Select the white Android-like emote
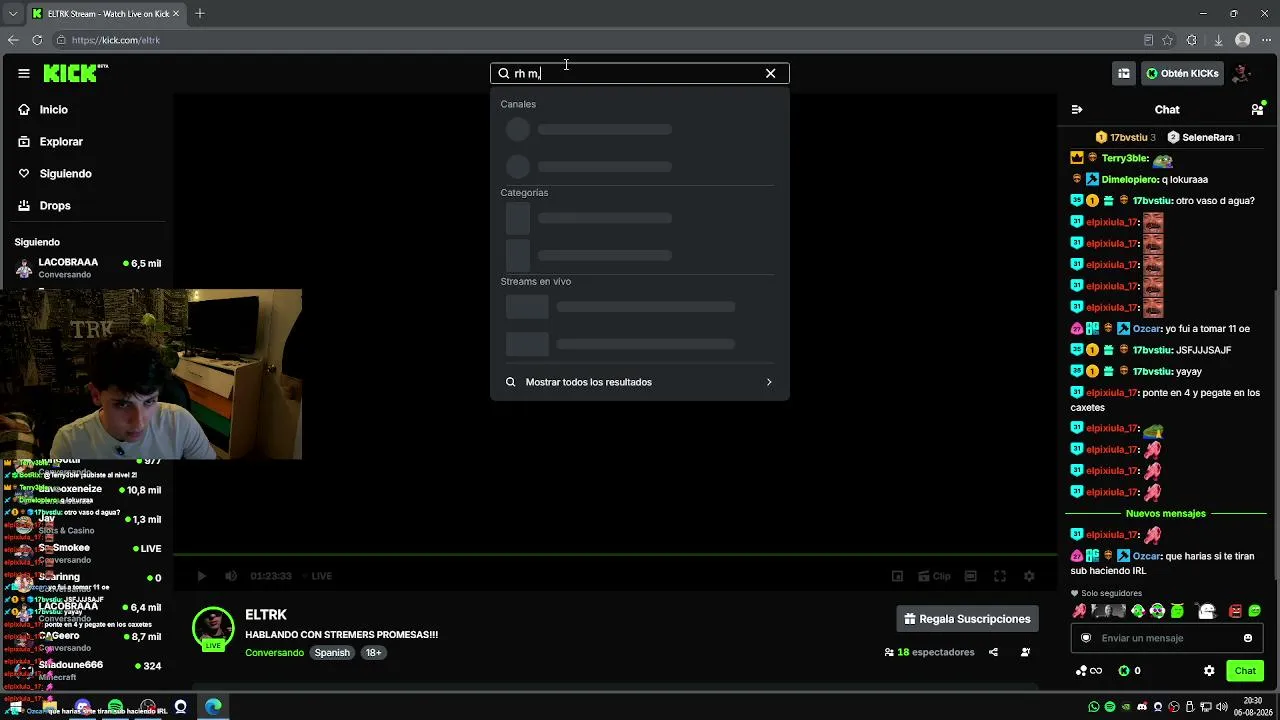Image resolution: width=1280 pixels, height=720 pixels. click(x=1207, y=611)
